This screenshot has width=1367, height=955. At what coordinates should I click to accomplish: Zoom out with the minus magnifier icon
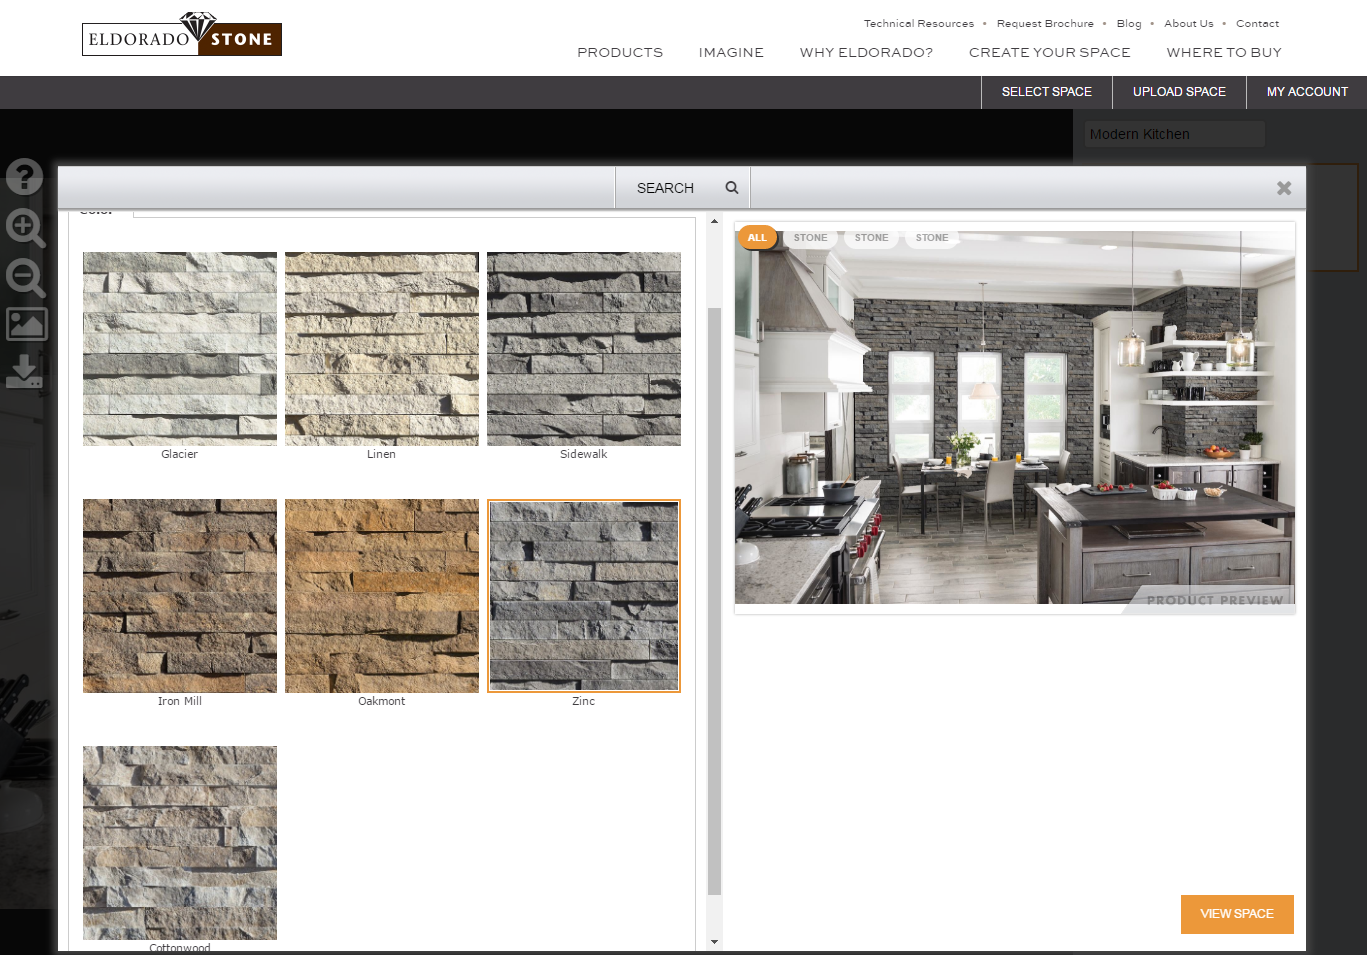point(24,278)
